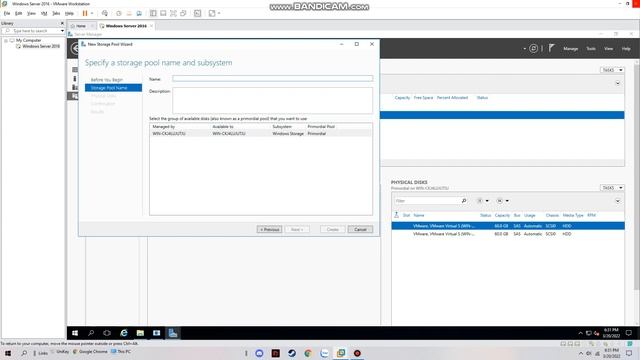Open the Server Manager Tools menu
The image size is (640, 360).
click(x=591, y=49)
